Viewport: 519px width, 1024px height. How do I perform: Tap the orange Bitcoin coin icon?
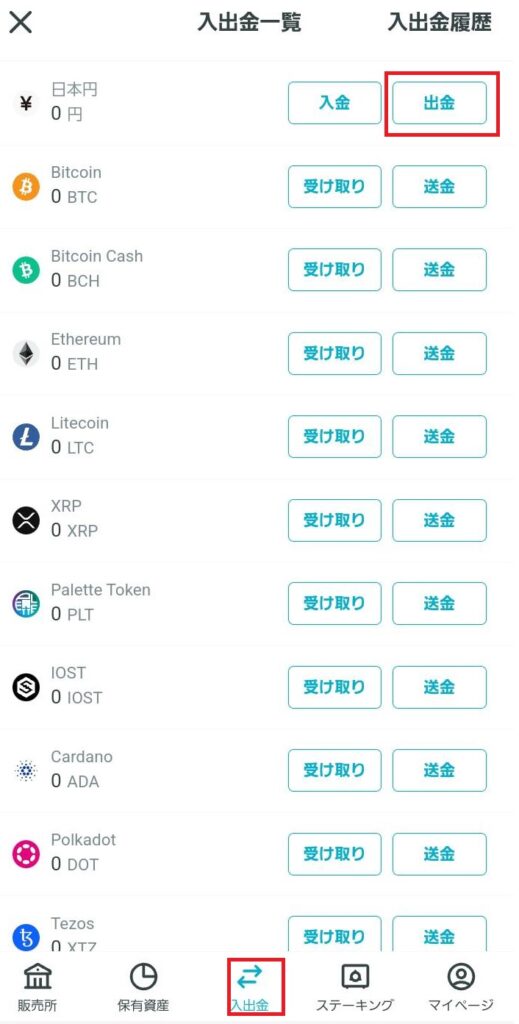[x=25, y=187]
